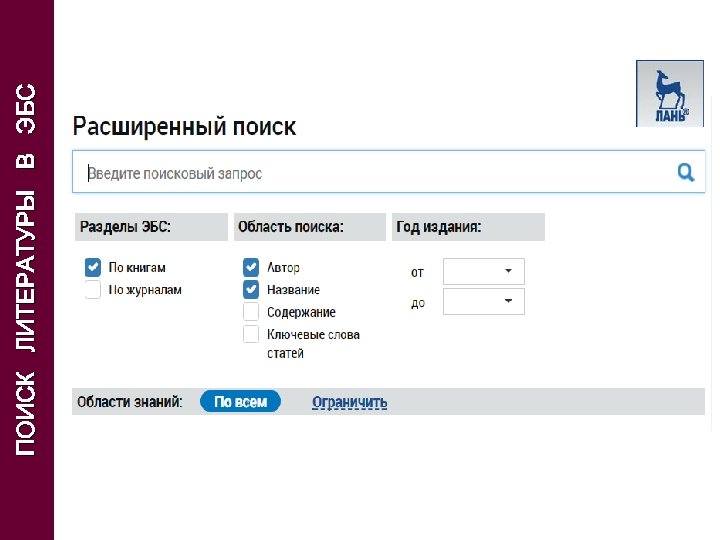This screenshot has width=720, height=540.
Task: Check the Содержание checkbox
Action: coord(251,312)
